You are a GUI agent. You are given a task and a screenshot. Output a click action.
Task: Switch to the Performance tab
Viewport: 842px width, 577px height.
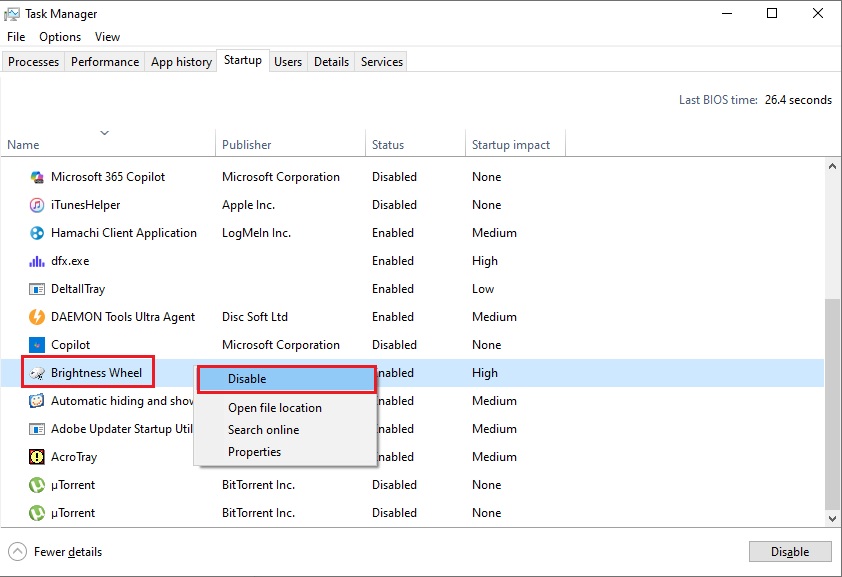[x=105, y=62]
